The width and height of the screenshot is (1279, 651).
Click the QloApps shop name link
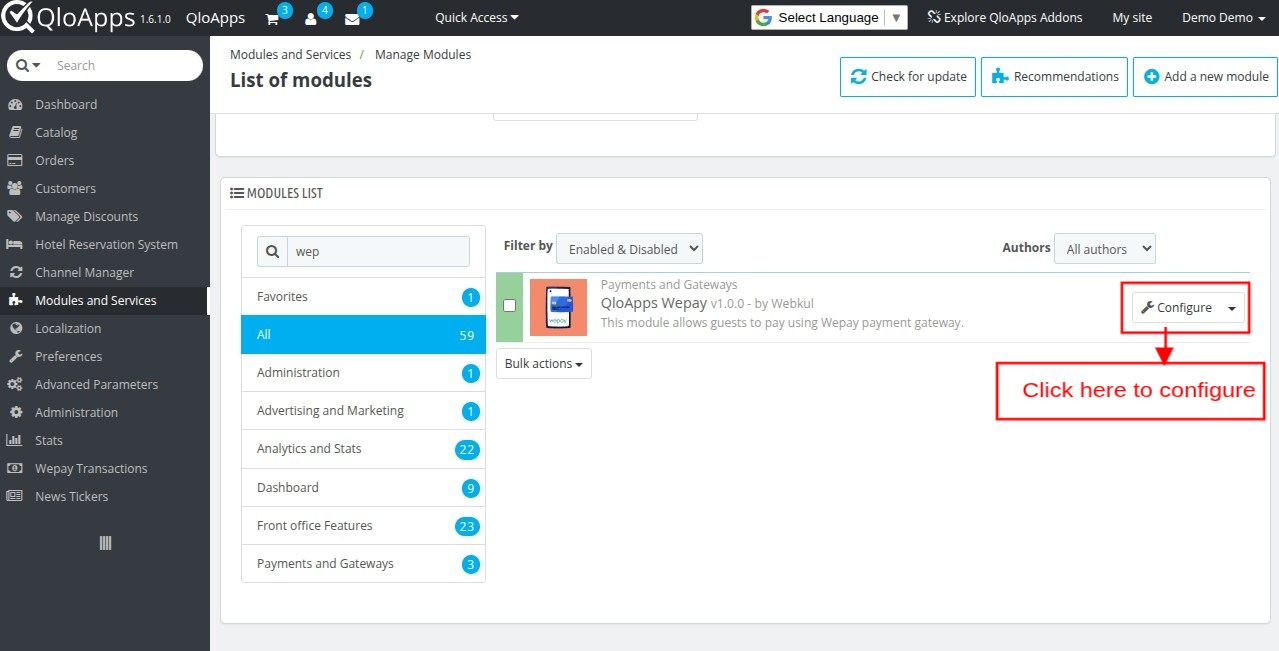(215, 18)
